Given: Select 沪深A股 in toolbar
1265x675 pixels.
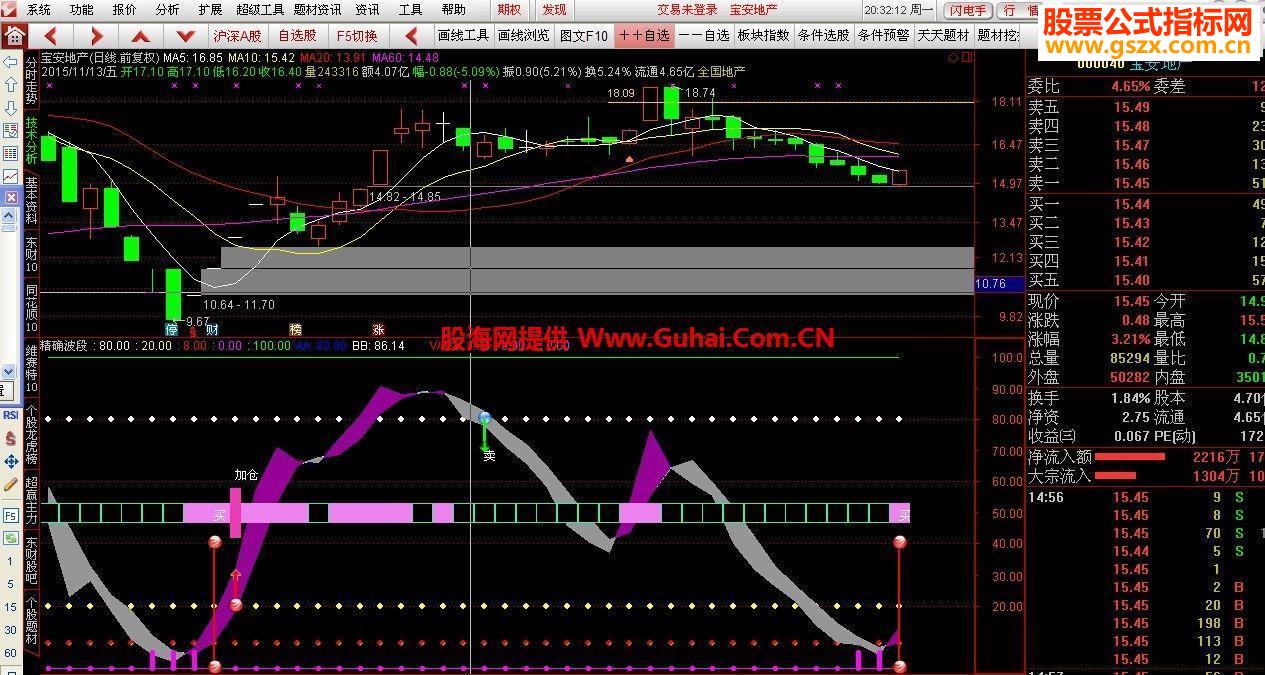Looking at the screenshot, I should (237, 35).
